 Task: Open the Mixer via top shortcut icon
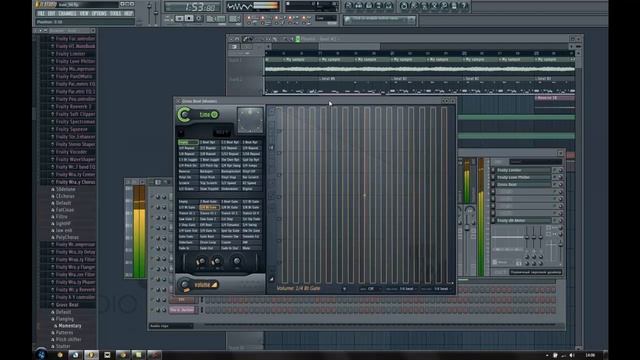(x=389, y=6)
